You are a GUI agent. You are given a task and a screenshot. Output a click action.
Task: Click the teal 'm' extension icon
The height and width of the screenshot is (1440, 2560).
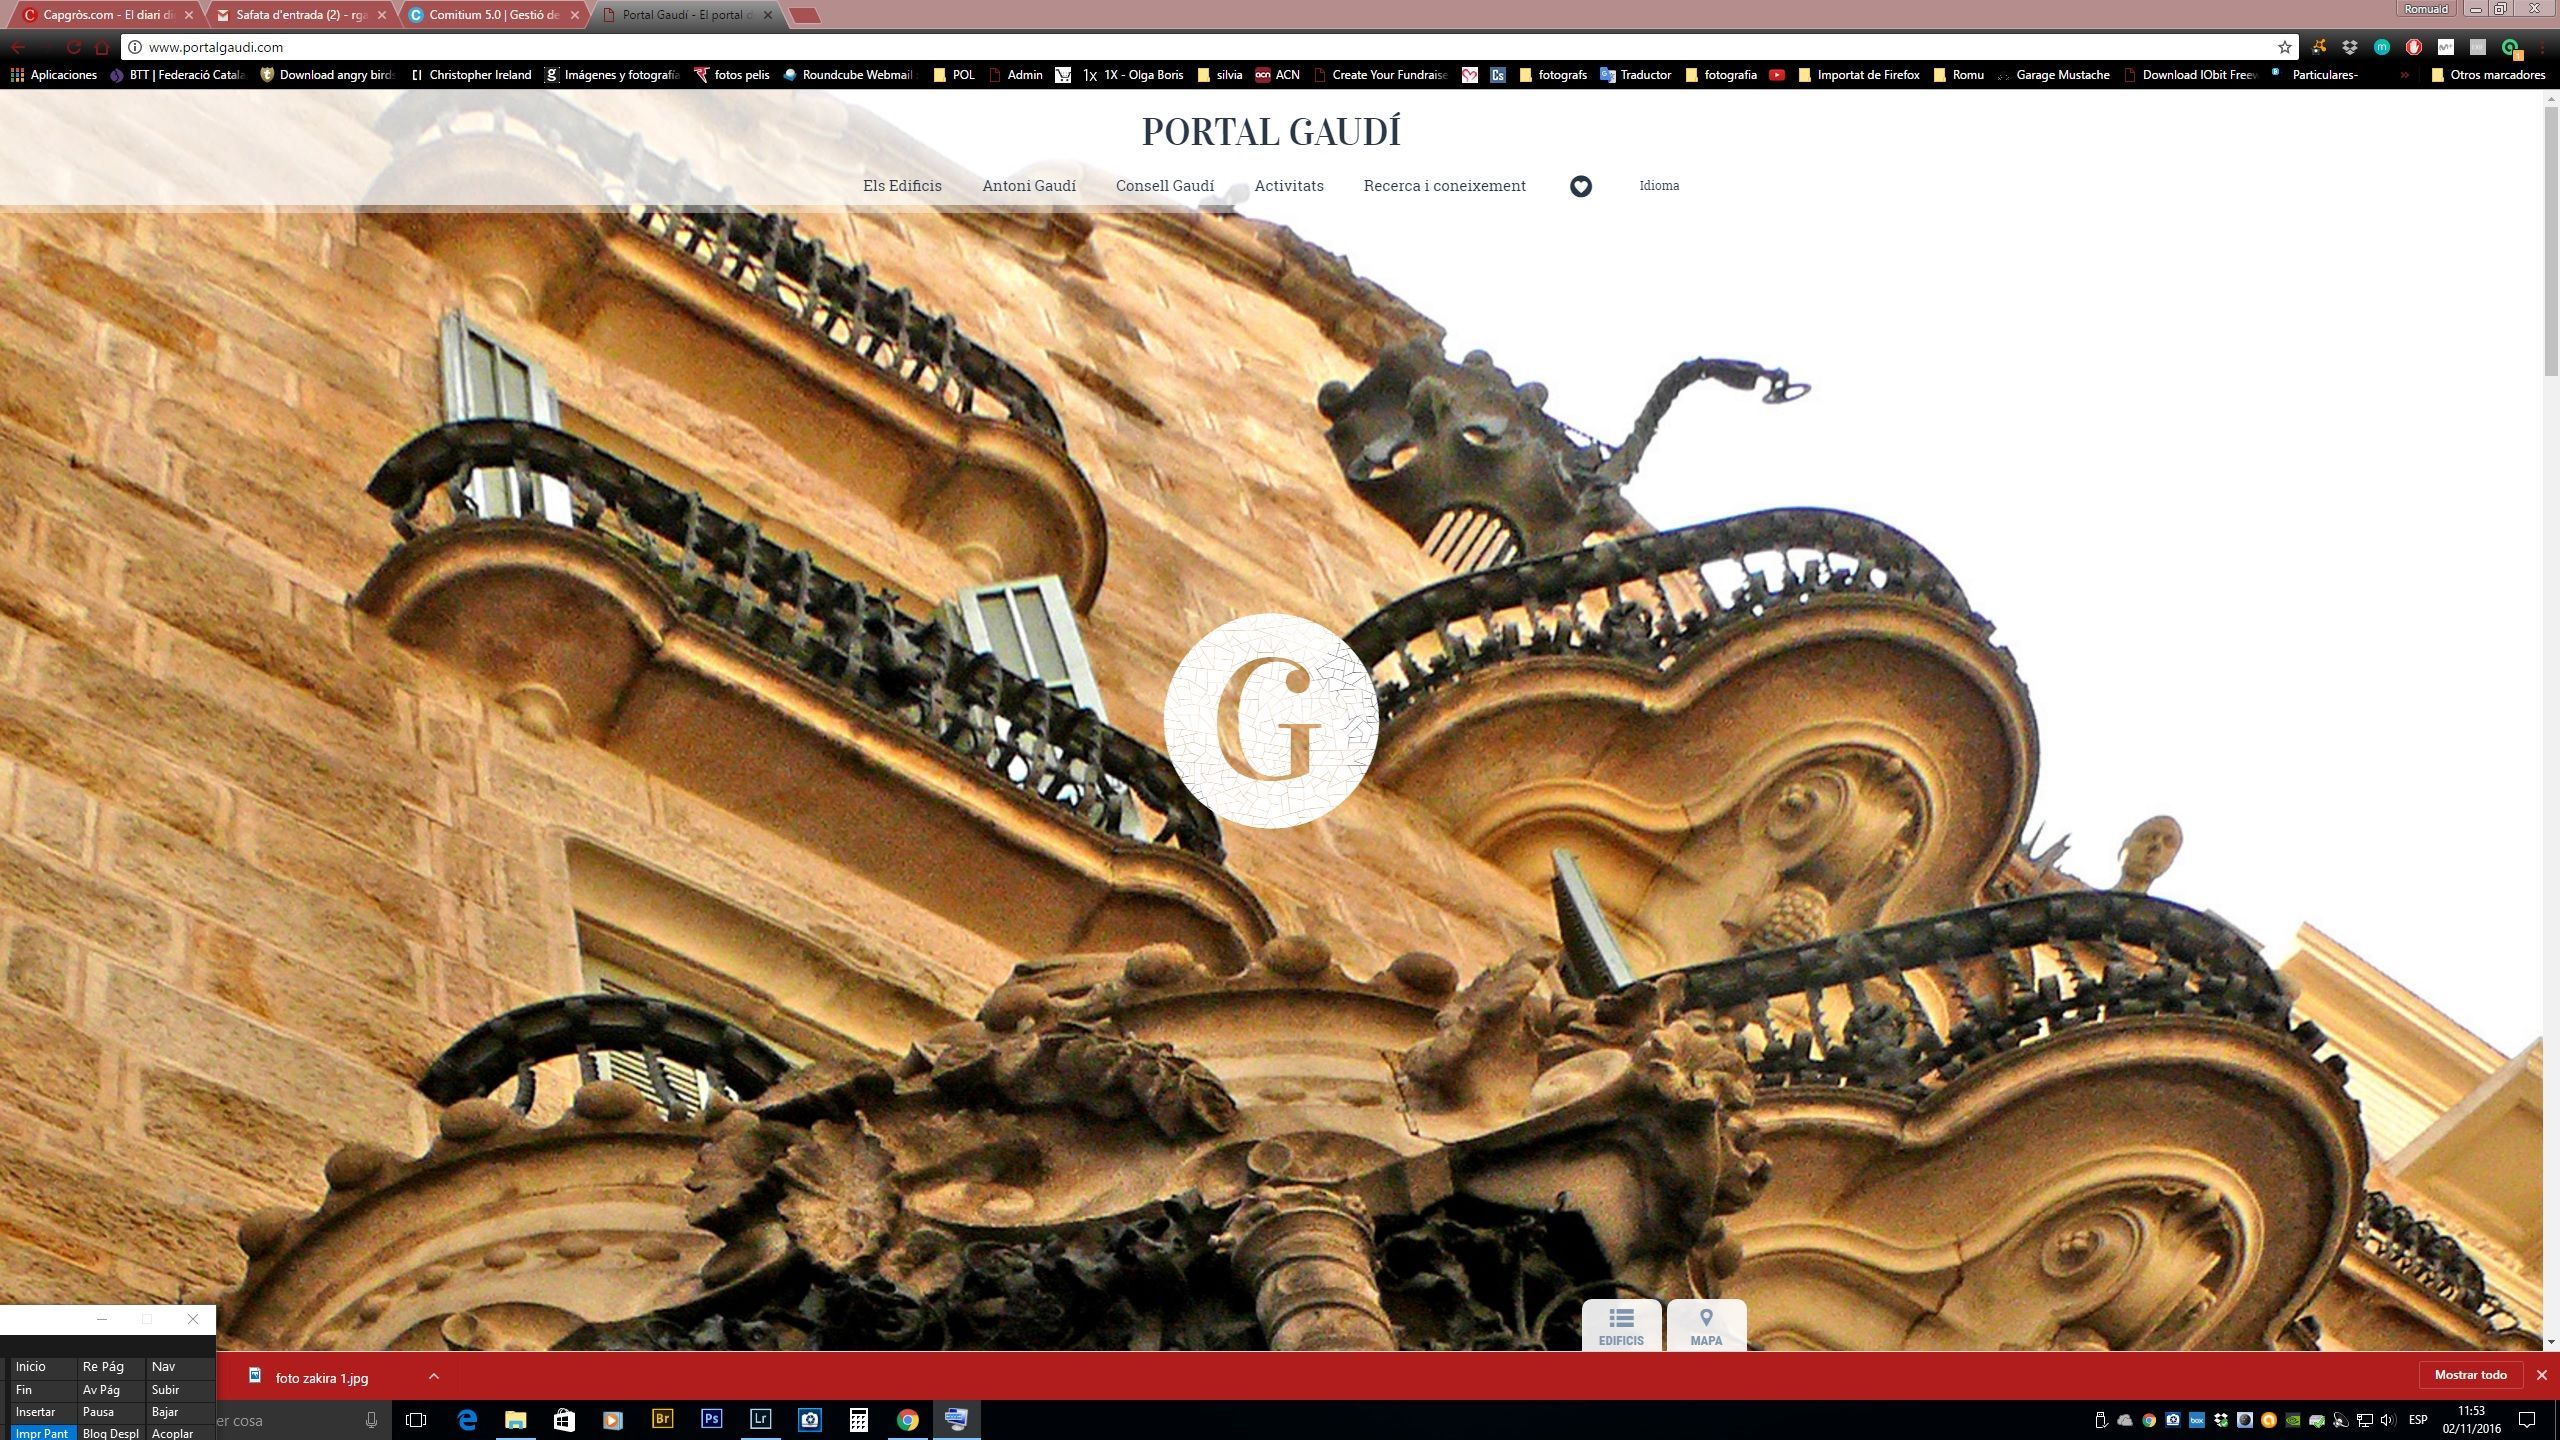coord(2382,47)
